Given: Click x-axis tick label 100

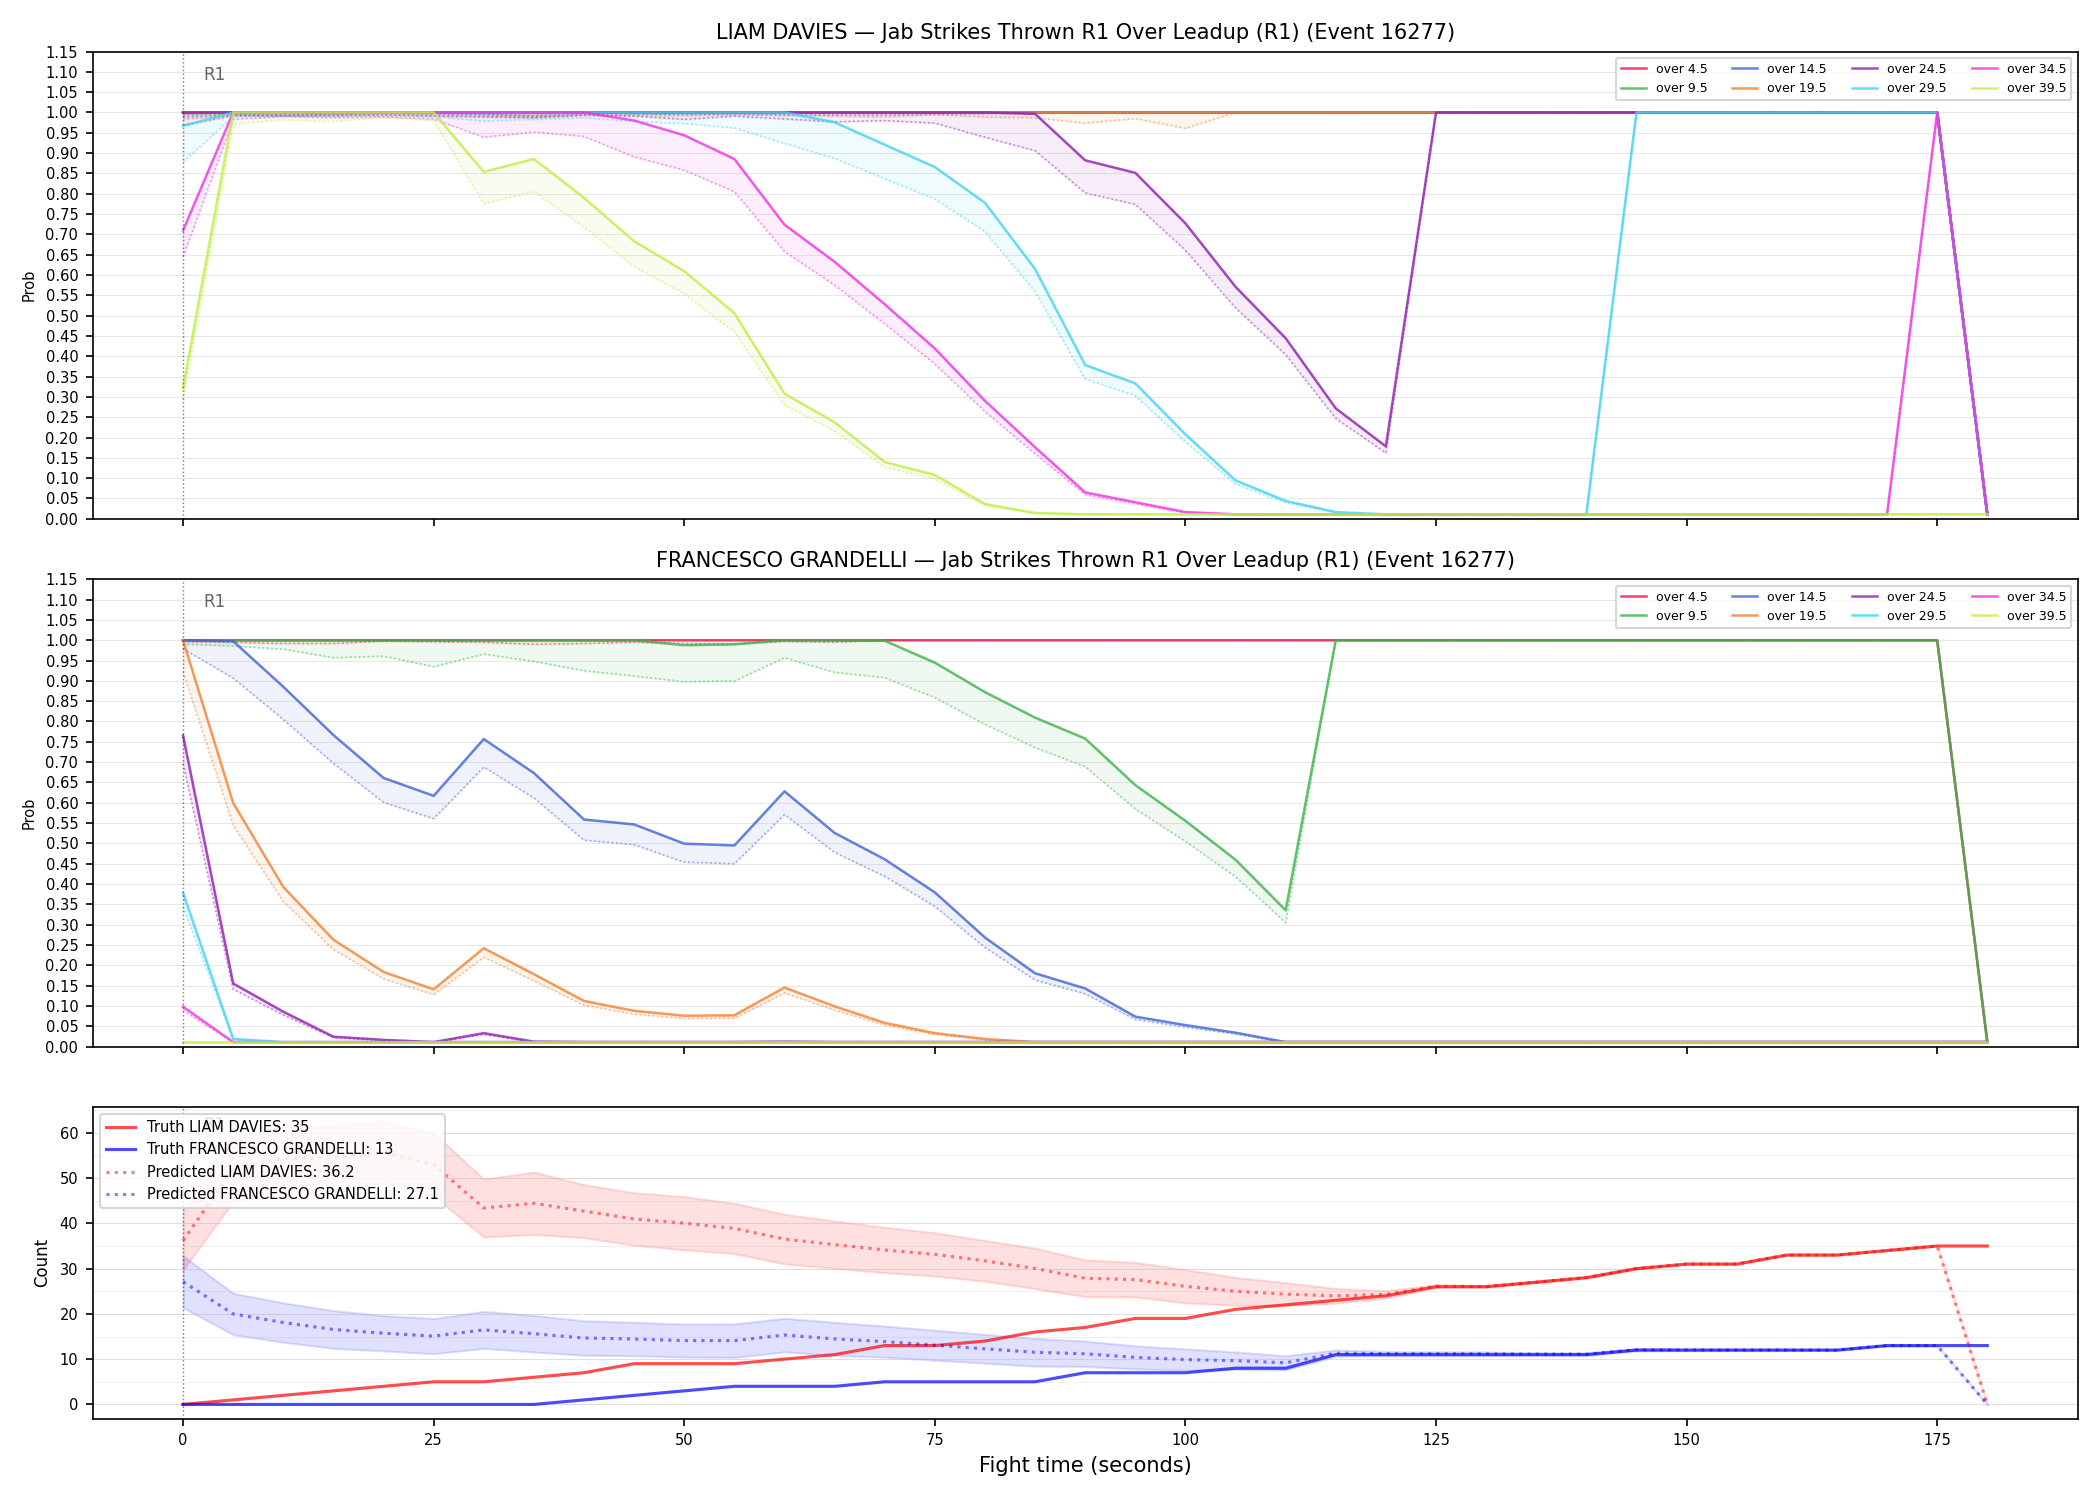Looking at the screenshot, I should [x=1185, y=1440].
